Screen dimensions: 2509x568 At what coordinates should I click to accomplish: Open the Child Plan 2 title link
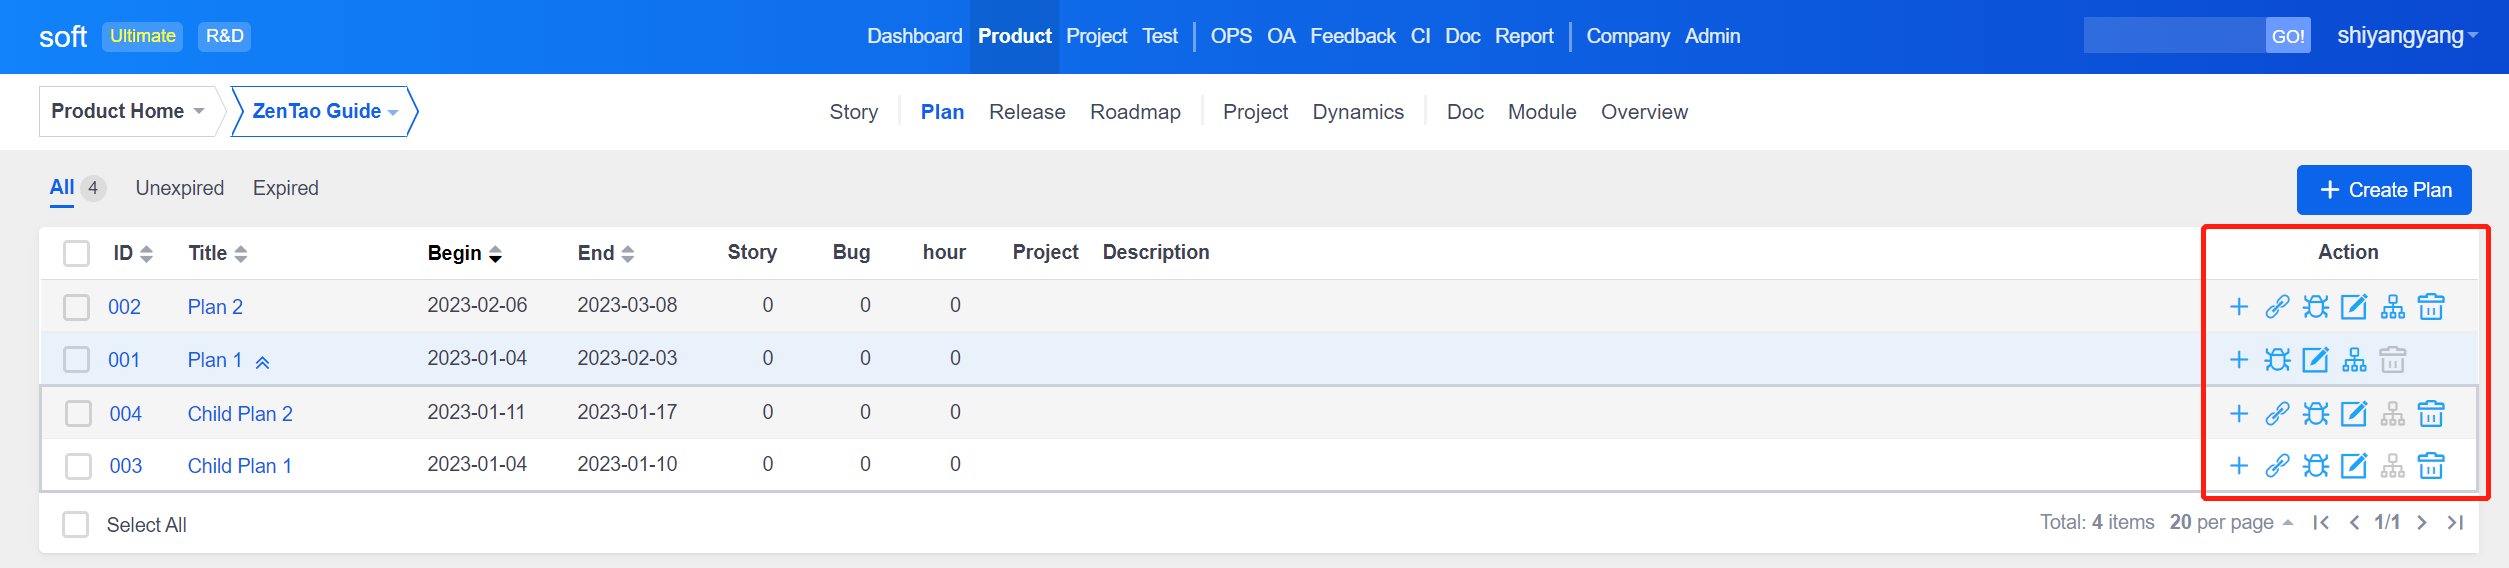pyautogui.click(x=240, y=414)
